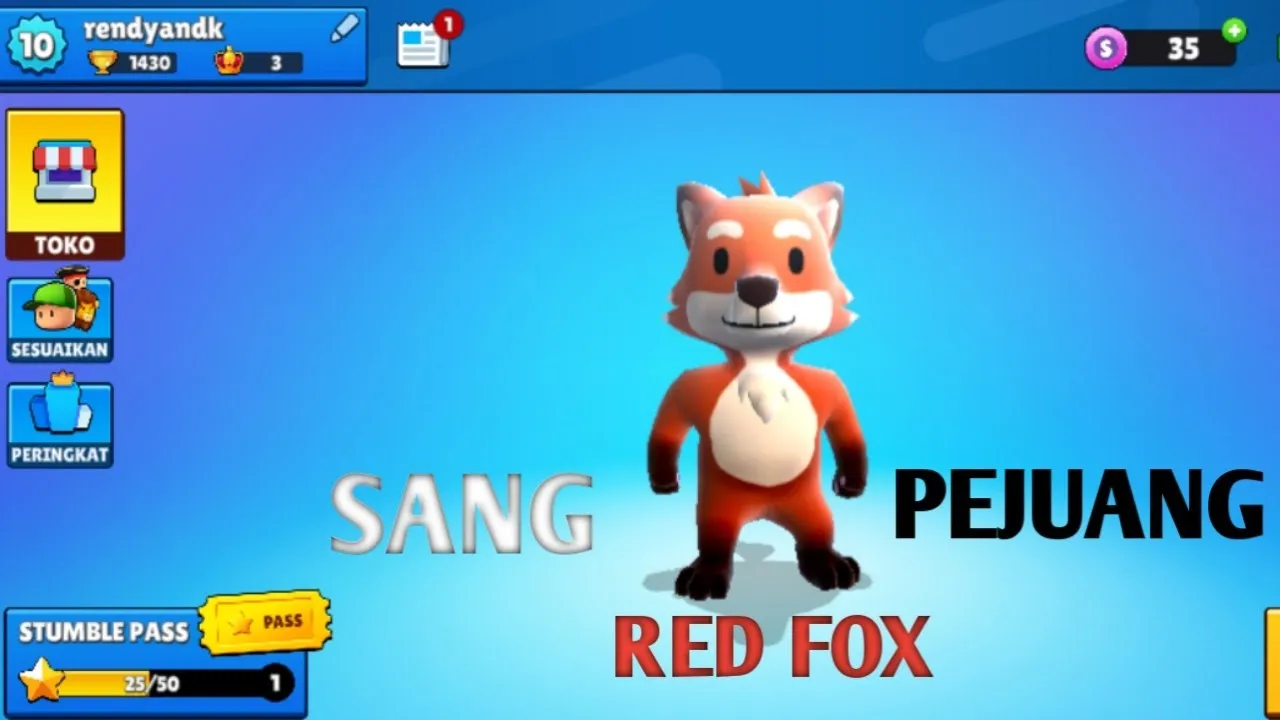Click the crown count 3
The height and width of the screenshot is (720, 1280).
click(275, 63)
